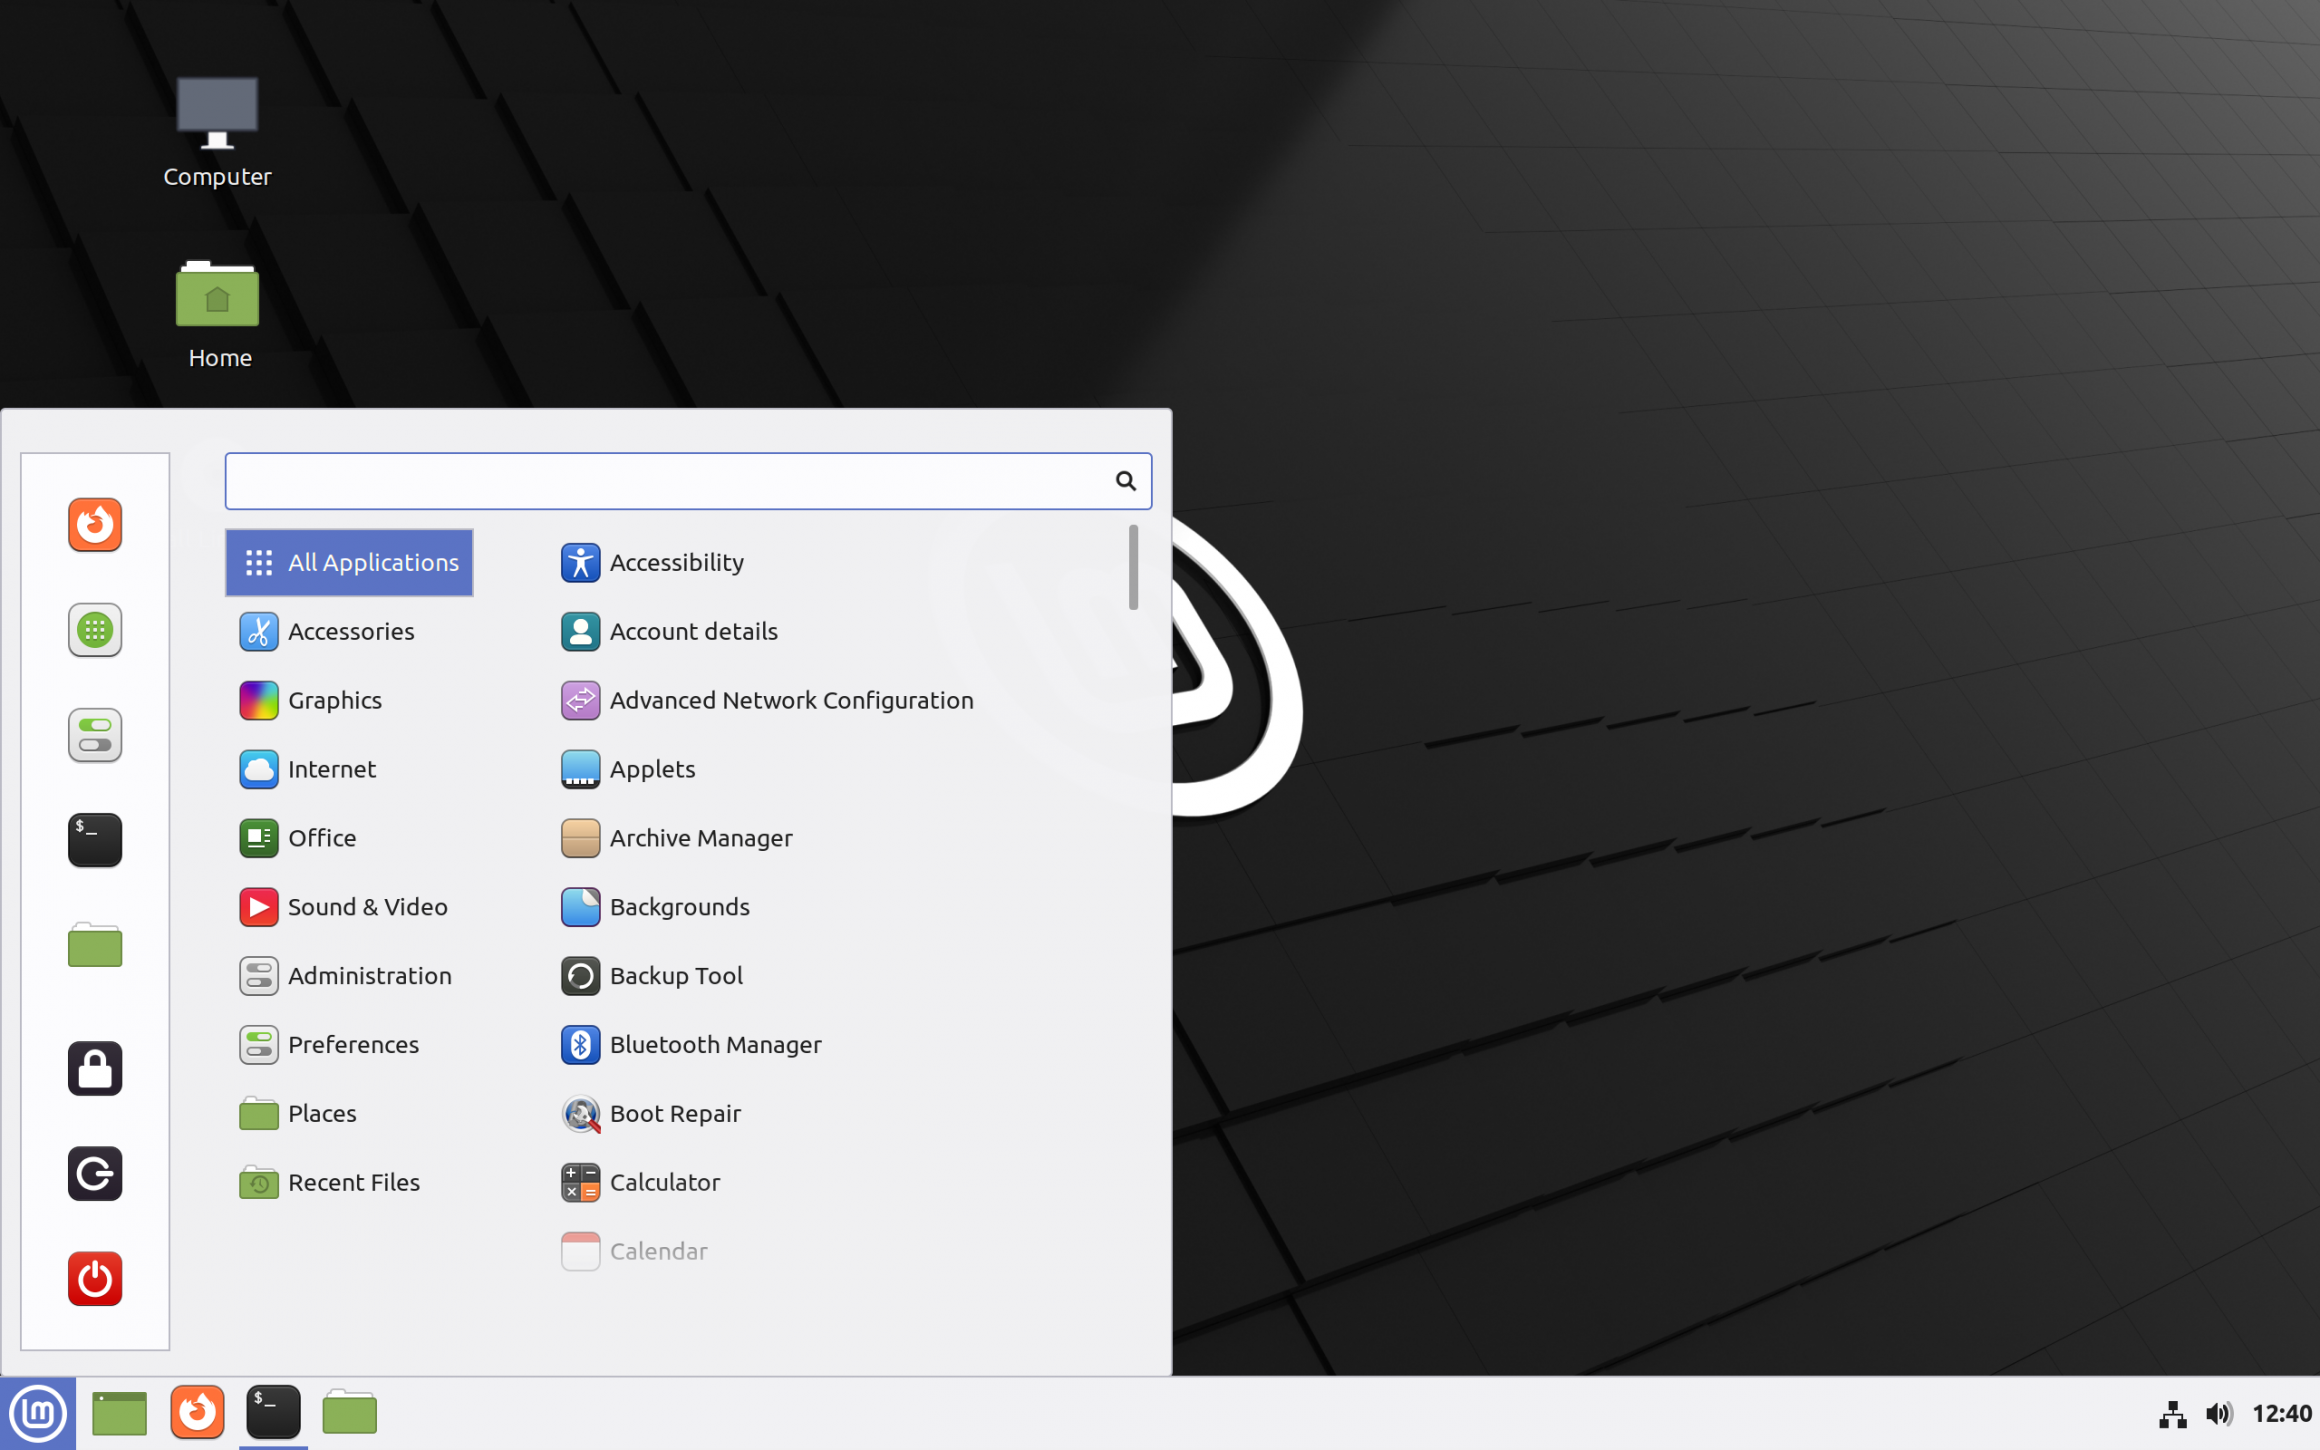This screenshot has height=1450, width=2320.
Task: Adjust the system volume from the tray
Action: tap(2220, 1413)
